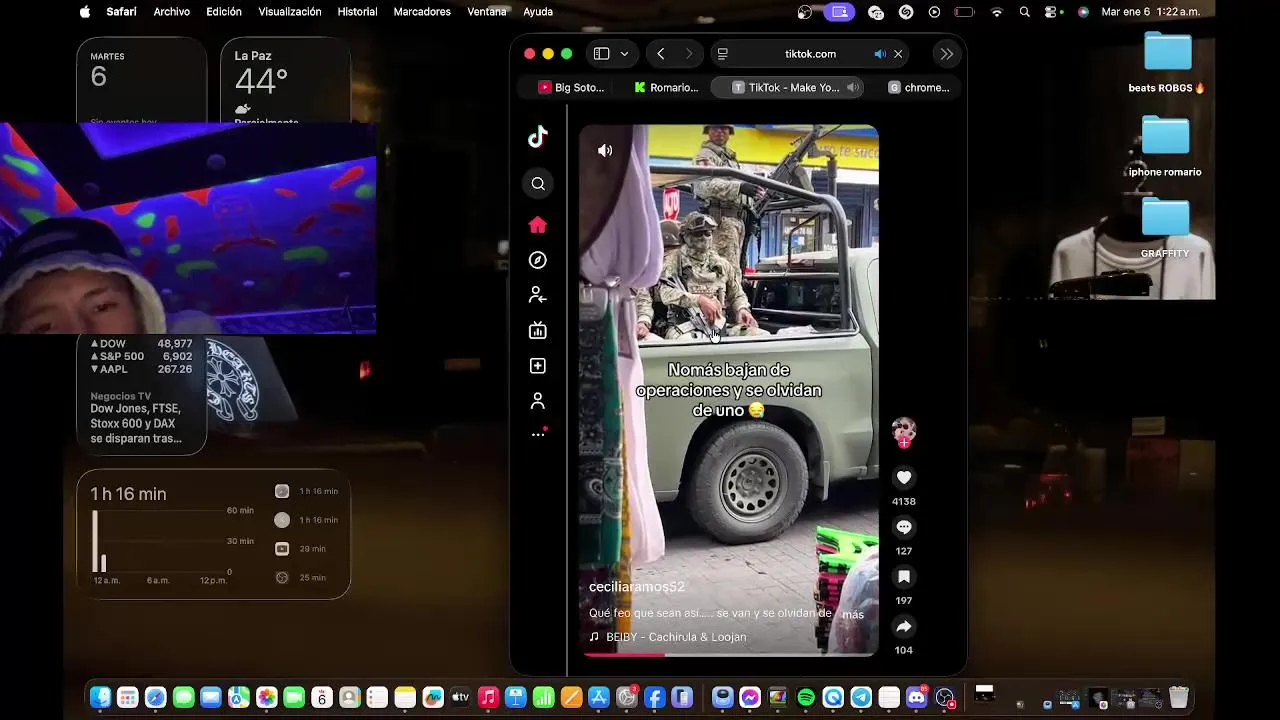Click the TikTok logo
Viewport: 1280px width, 720px height.
tap(538, 137)
